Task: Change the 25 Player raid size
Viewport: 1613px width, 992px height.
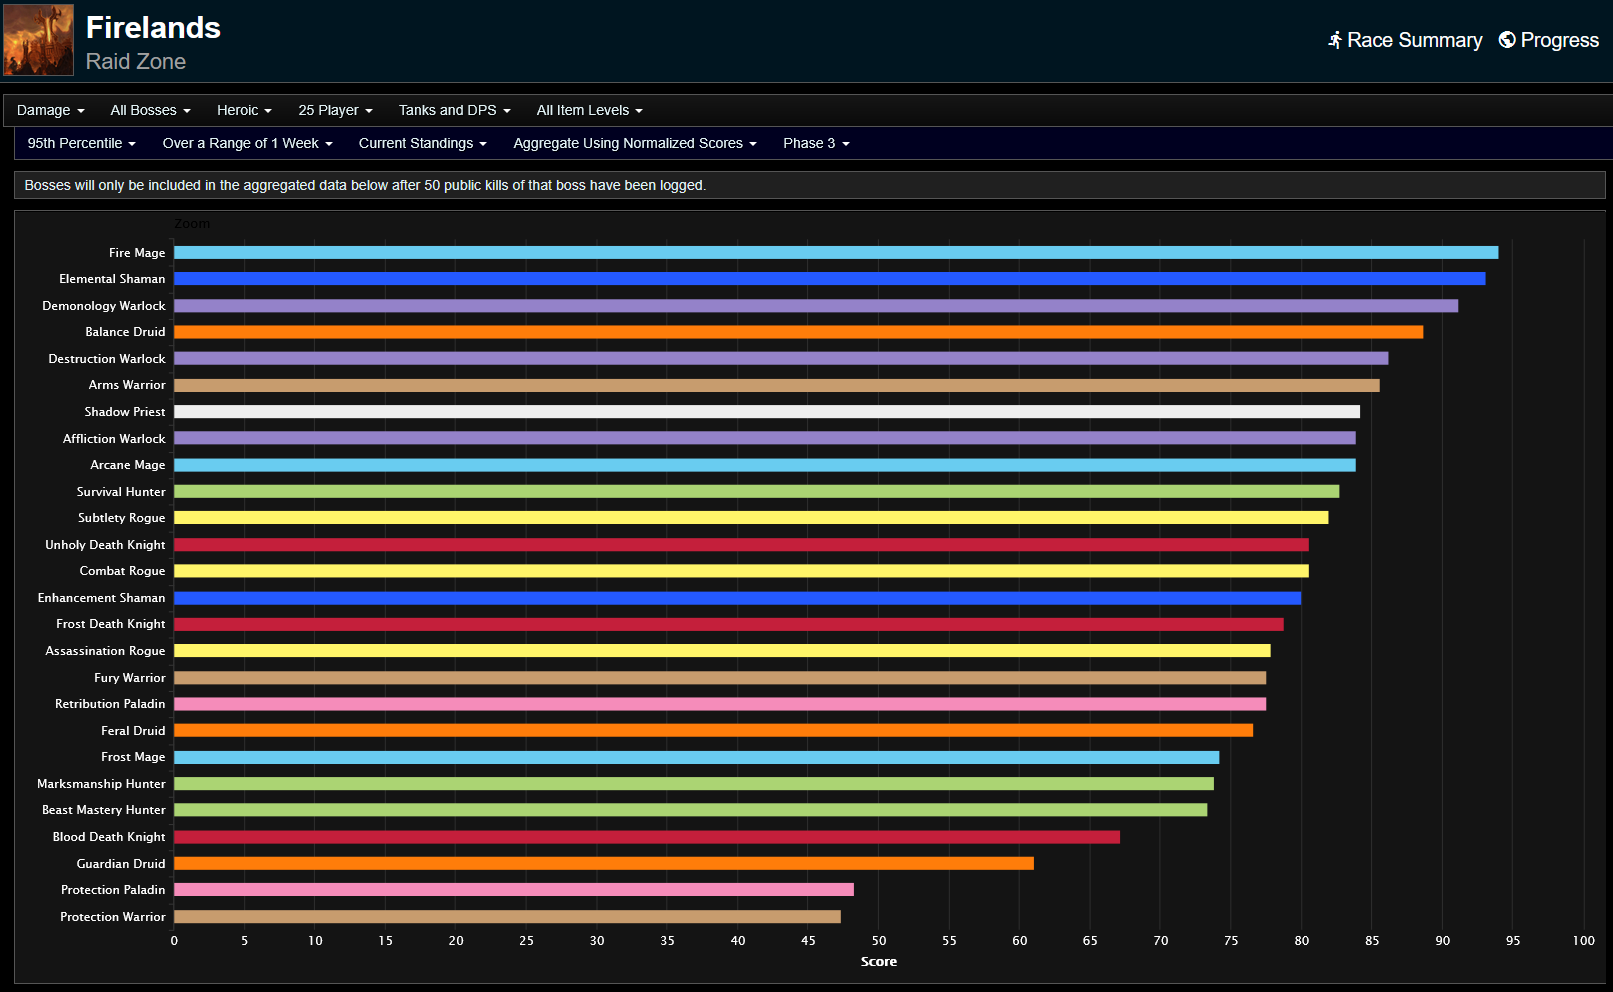Action: pos(335,110)
